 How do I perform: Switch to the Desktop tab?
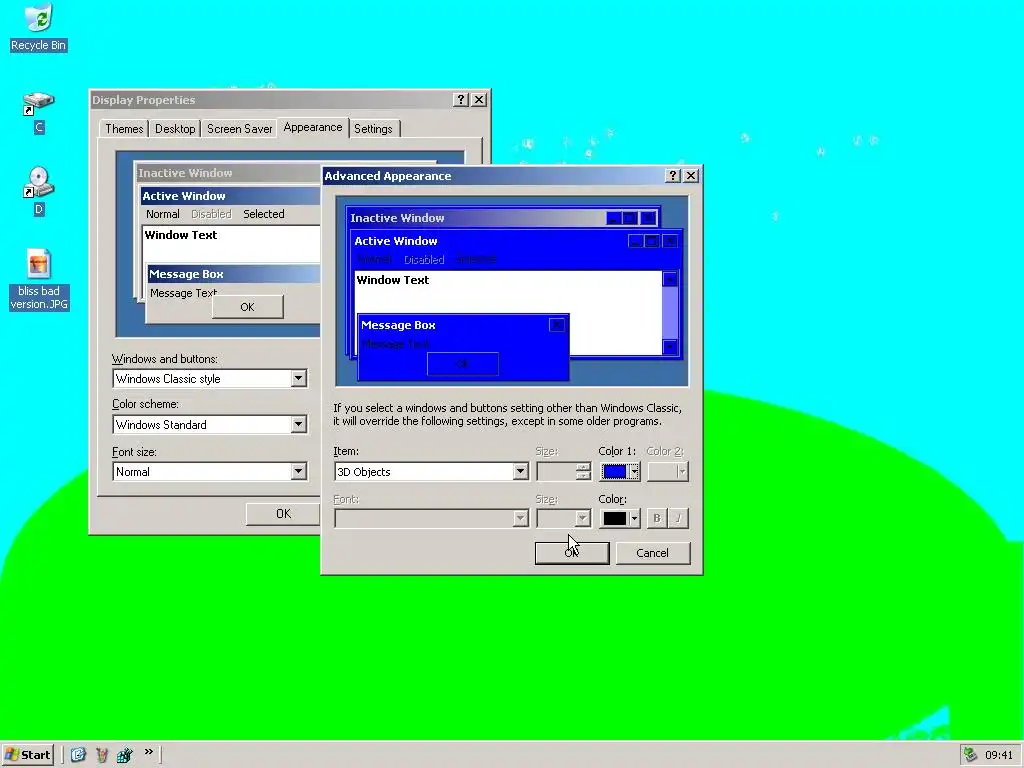[175, 129]
